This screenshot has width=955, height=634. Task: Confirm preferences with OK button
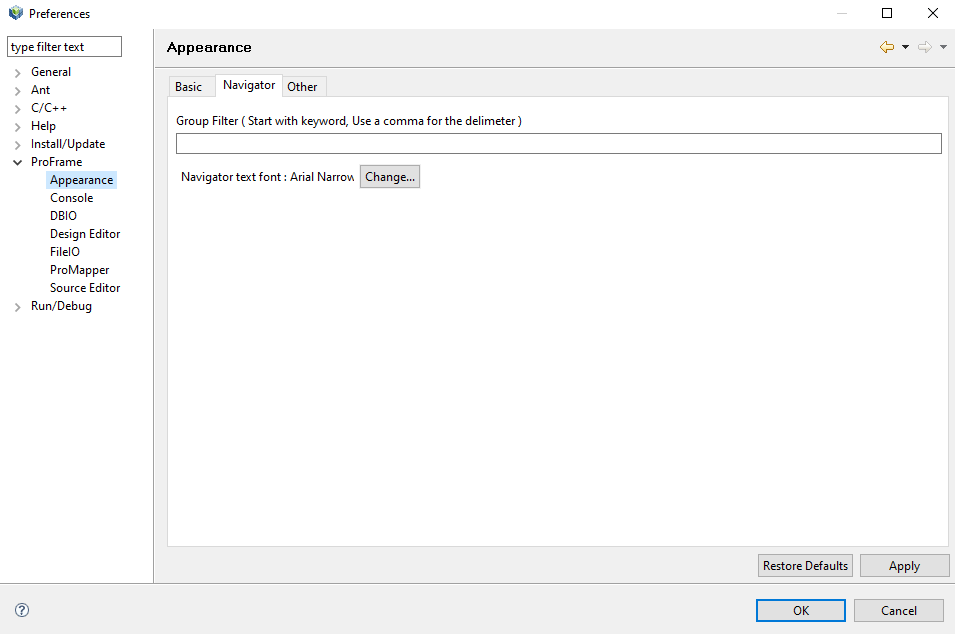(800, 611)
